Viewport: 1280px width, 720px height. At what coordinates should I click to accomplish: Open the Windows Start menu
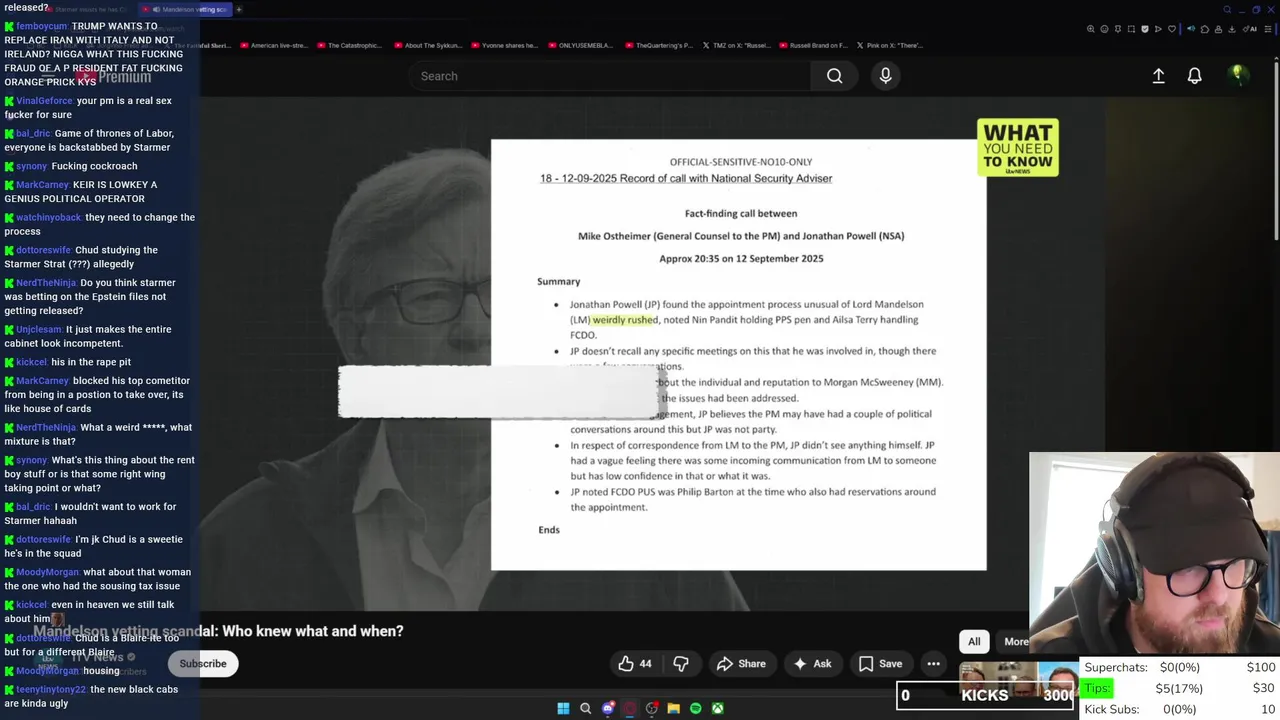click(563, 708)
